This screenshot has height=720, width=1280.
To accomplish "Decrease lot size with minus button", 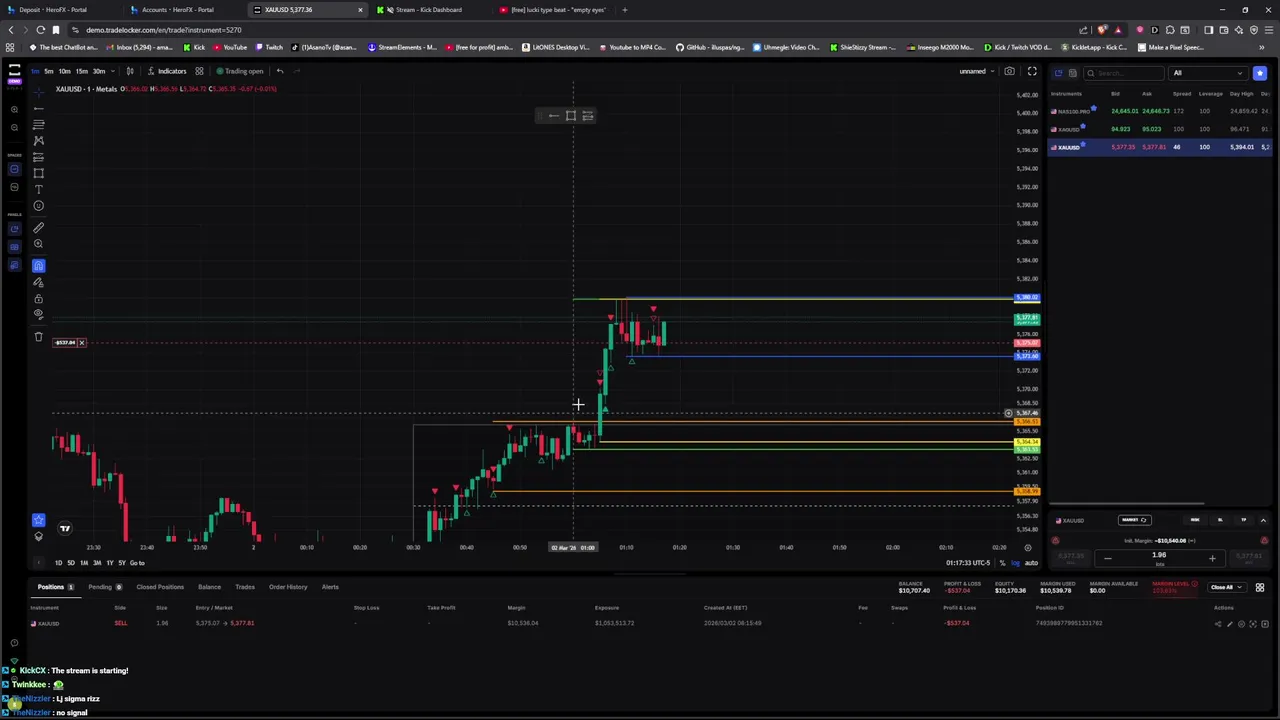I will 1107,558.
